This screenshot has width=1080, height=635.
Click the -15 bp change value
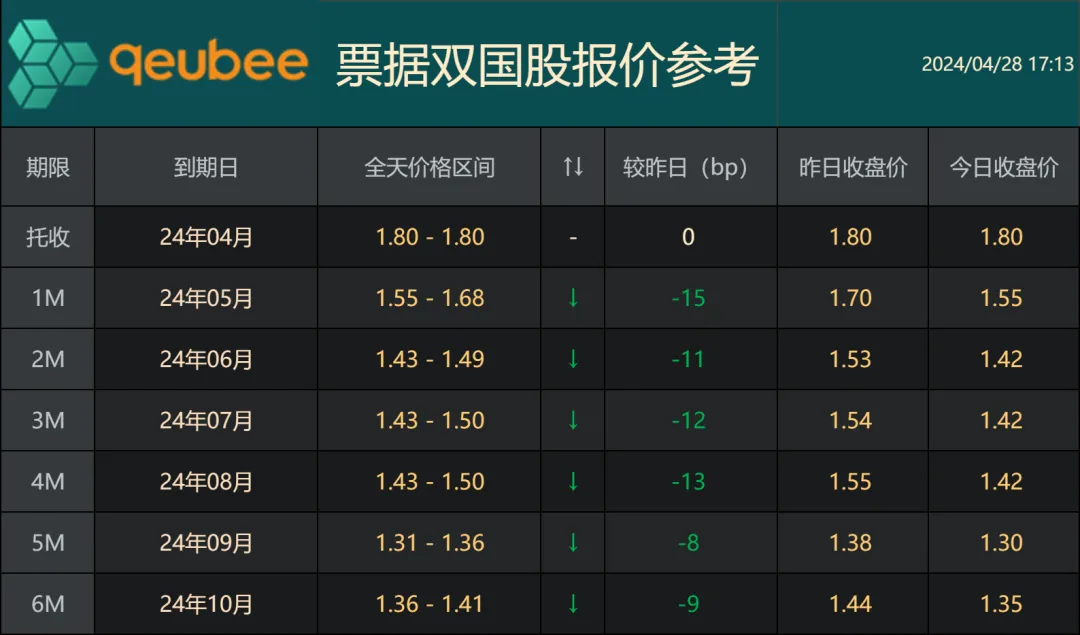coord(688,298)
